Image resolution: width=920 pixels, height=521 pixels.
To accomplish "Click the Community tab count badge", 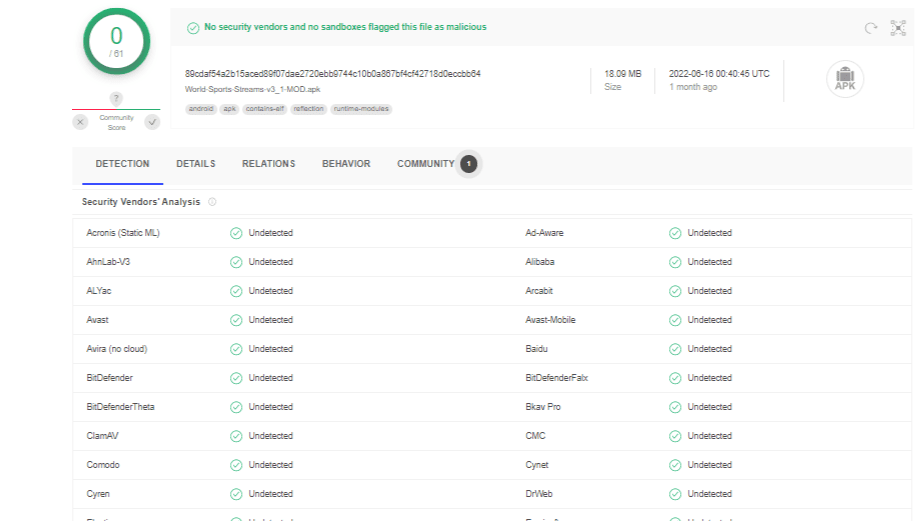I will 469,164.
